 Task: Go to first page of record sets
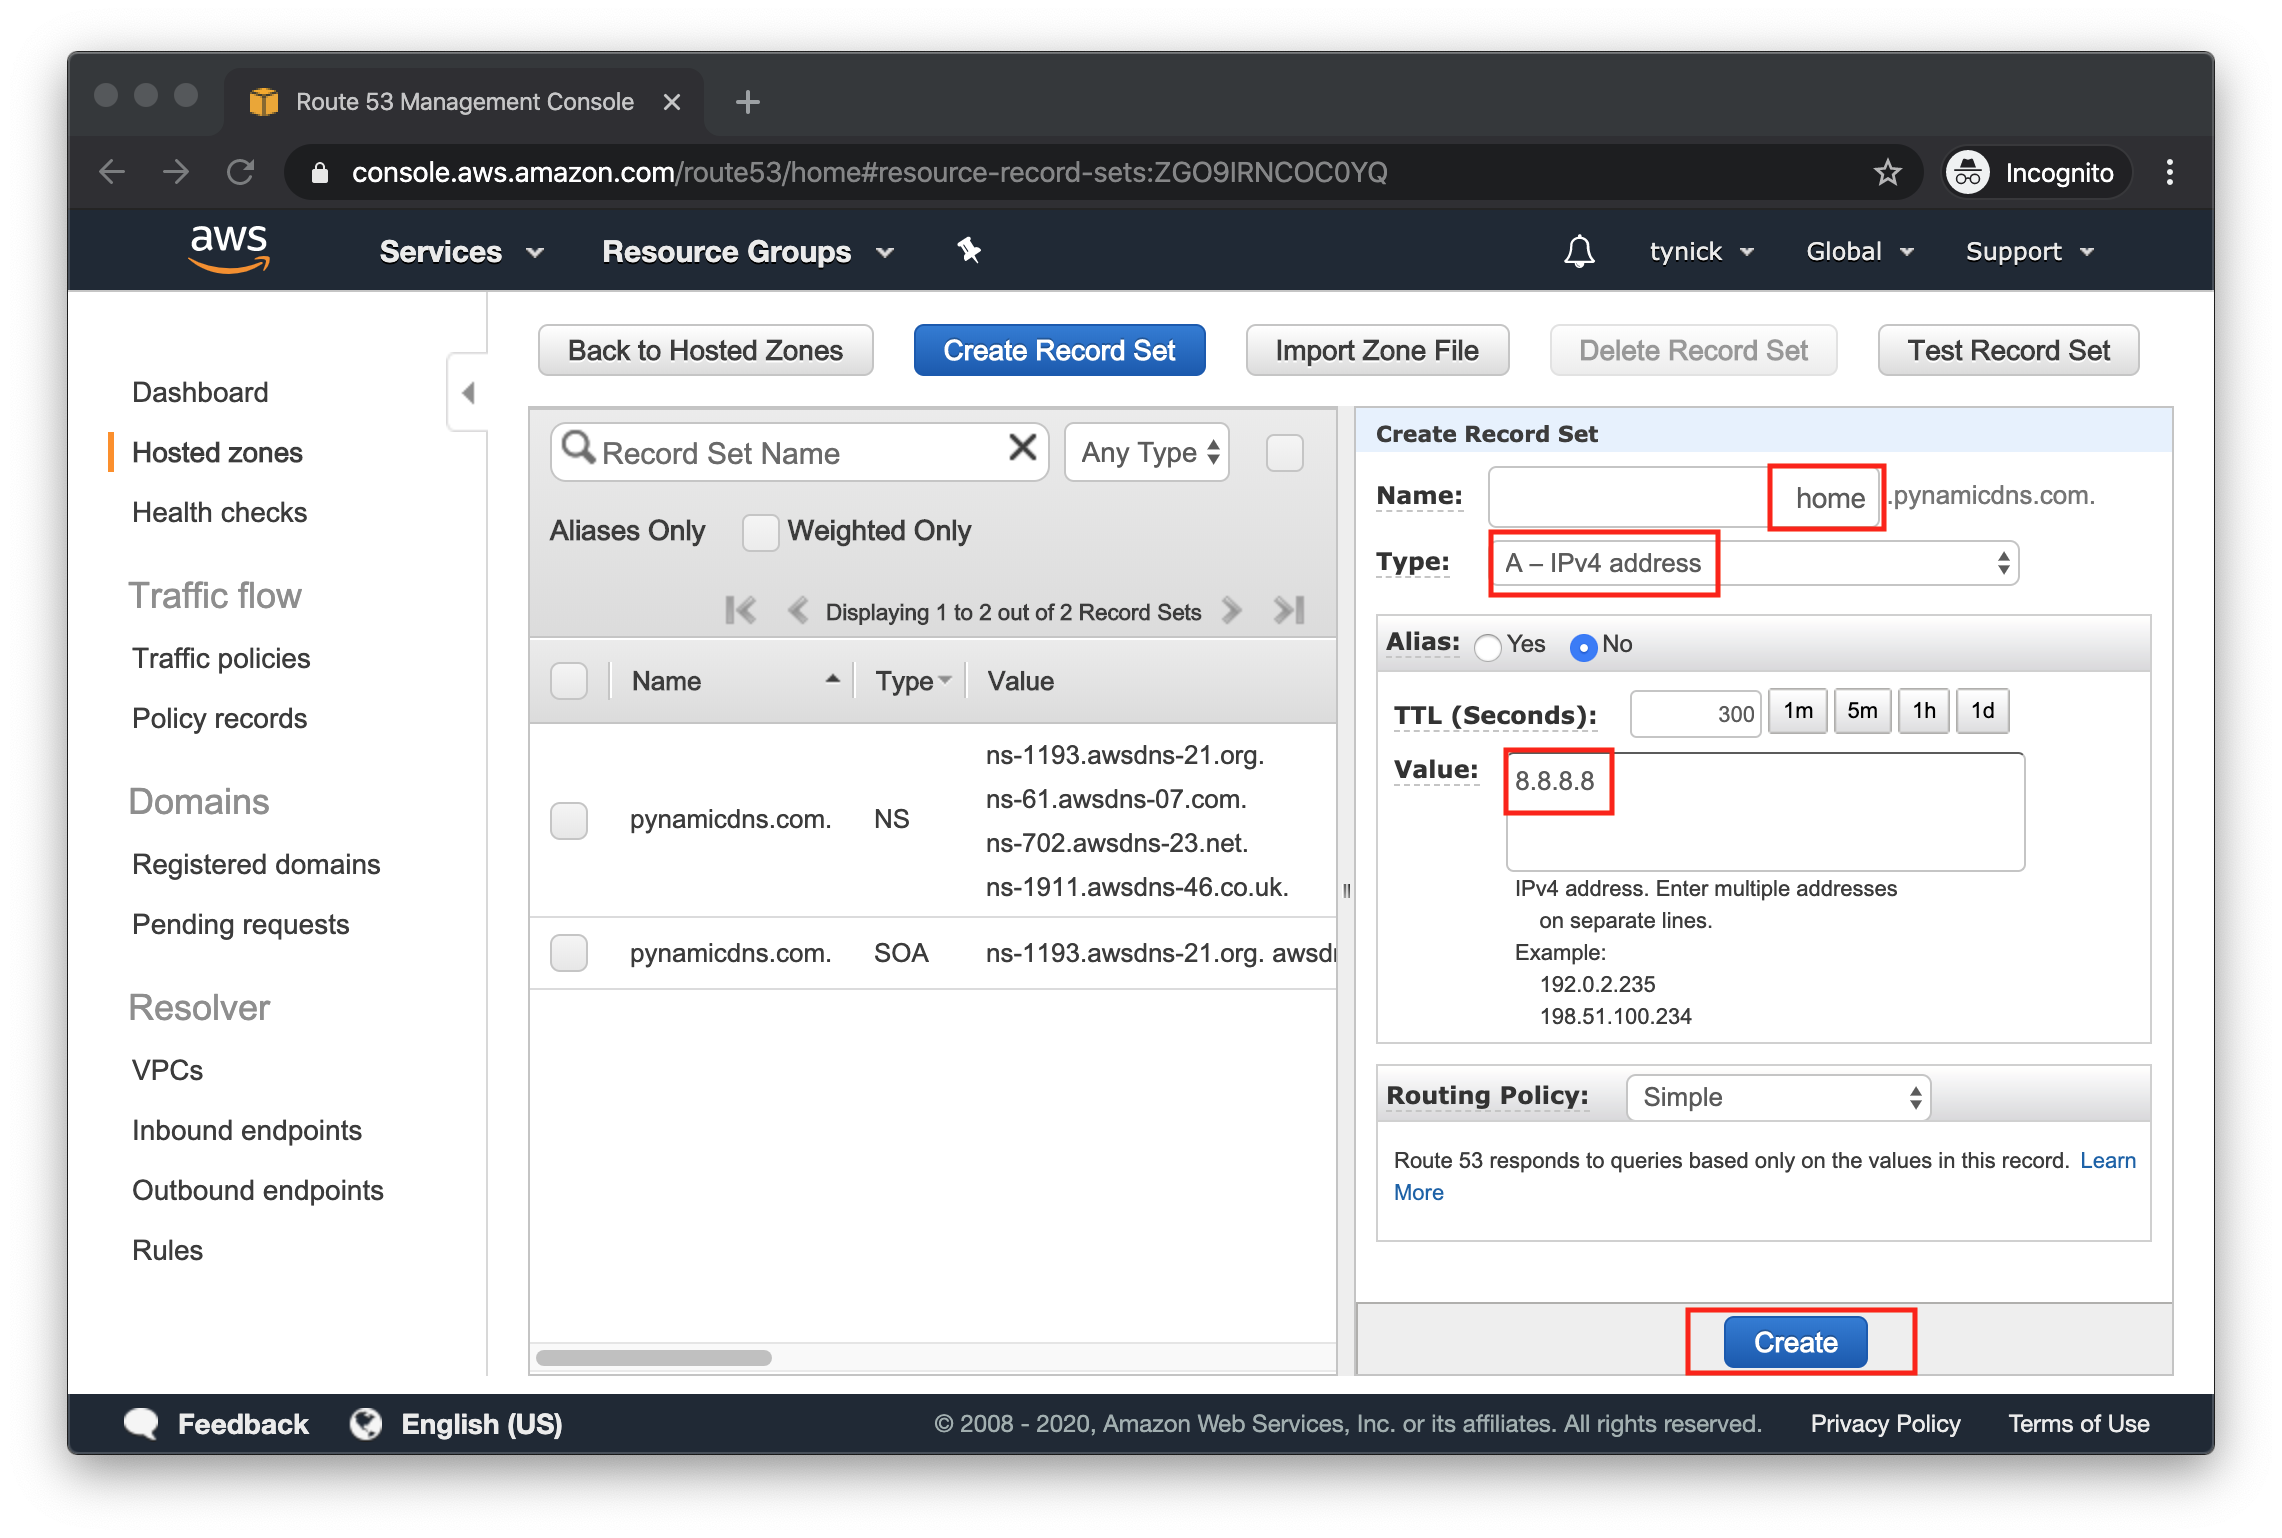(740, 610)
